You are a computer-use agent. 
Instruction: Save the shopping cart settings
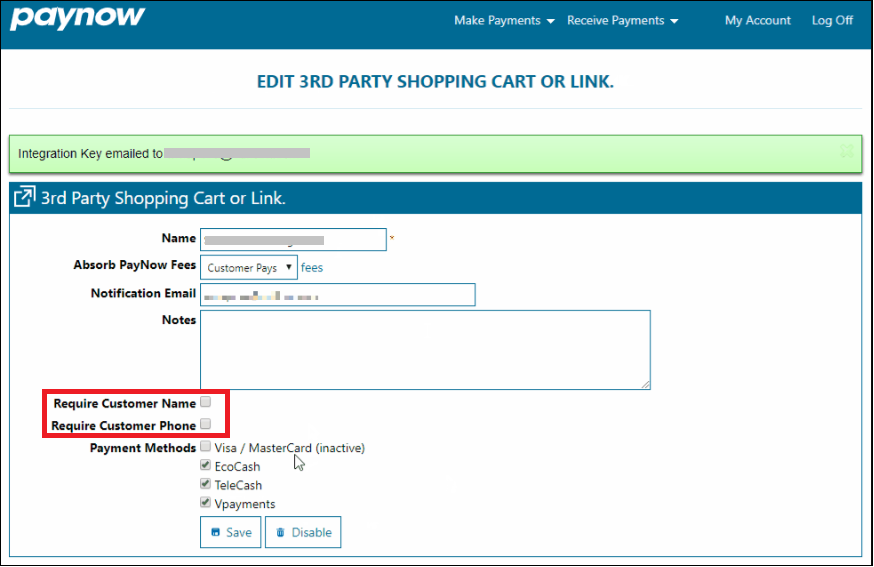[x=231, y=532]
